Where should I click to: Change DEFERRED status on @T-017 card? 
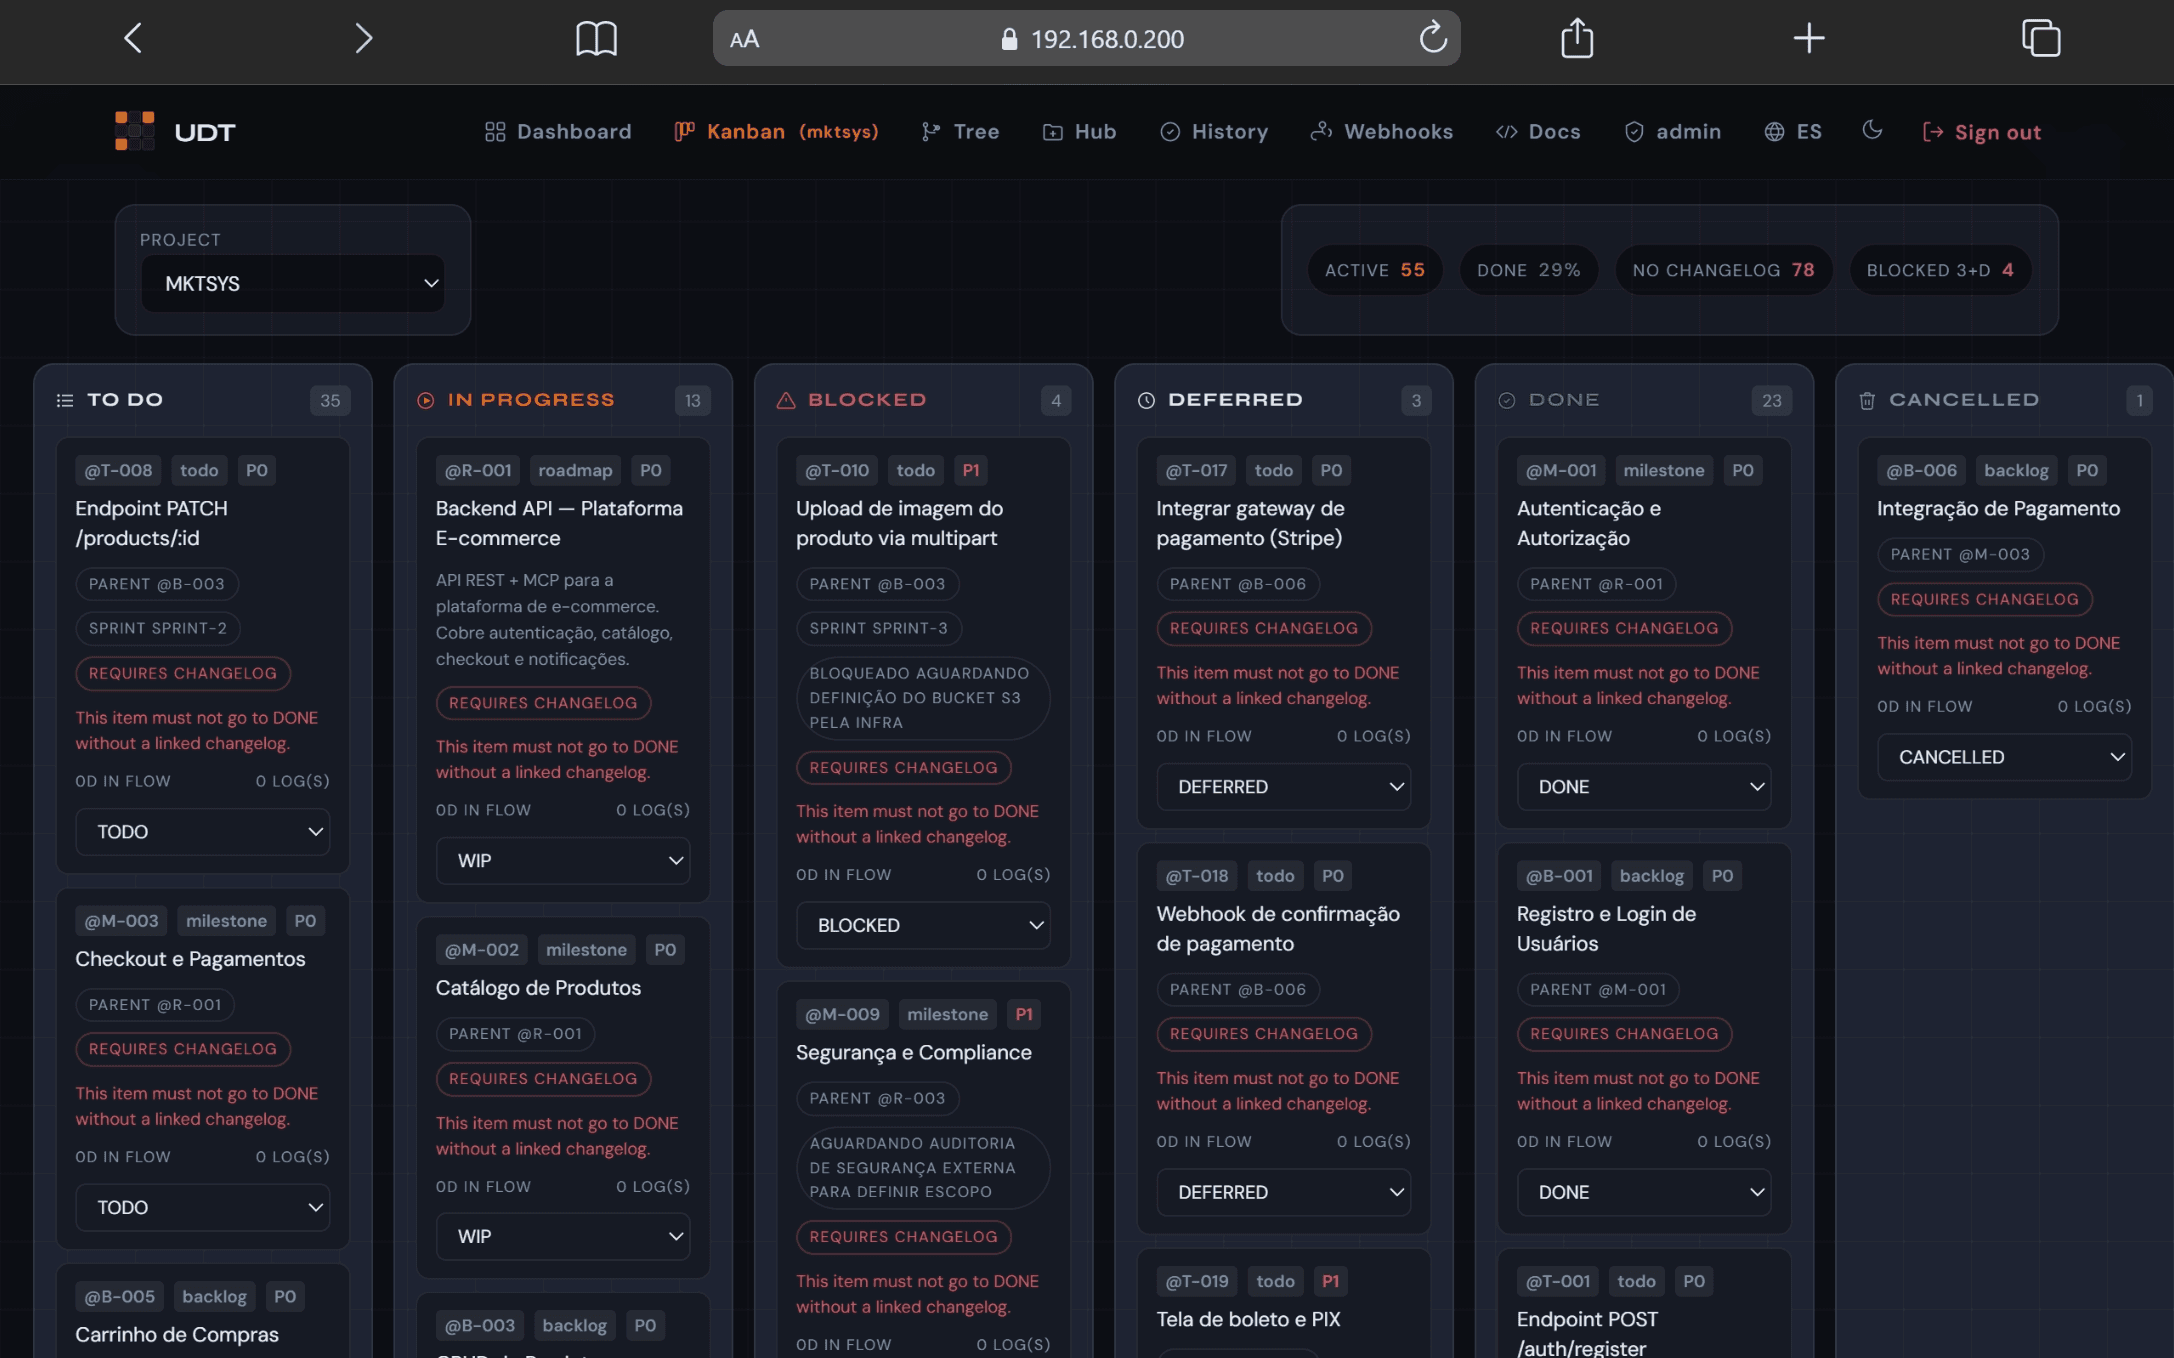click(x=1283, y=787)
